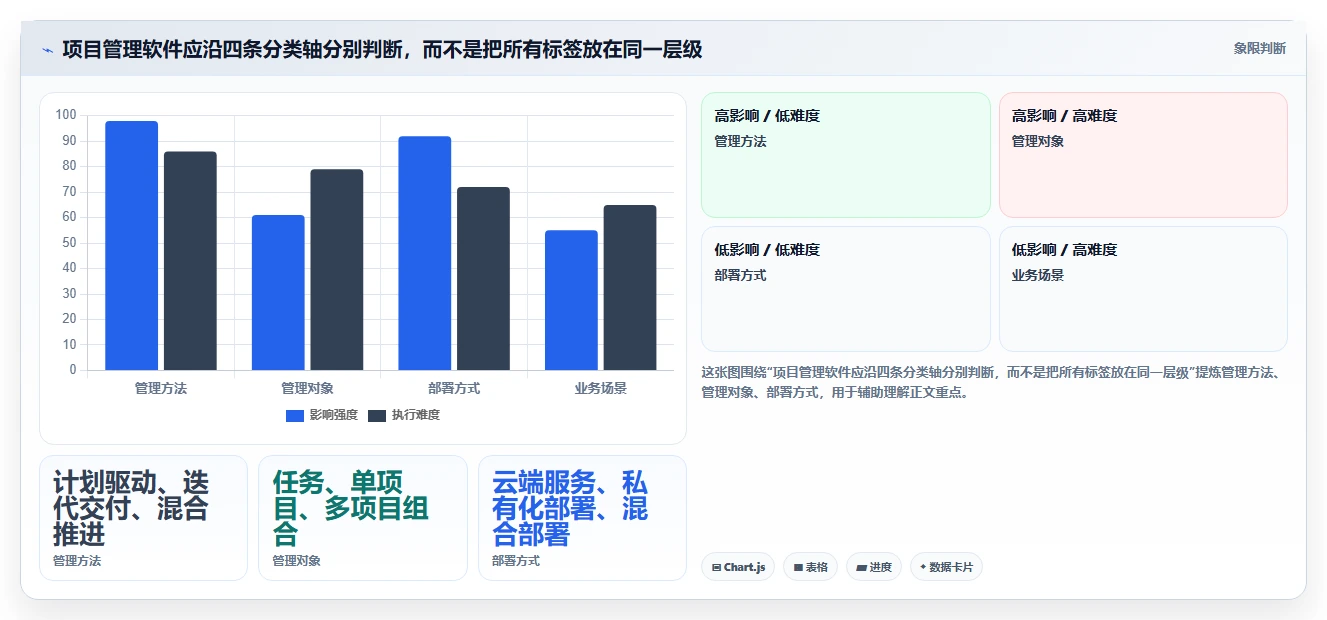Screen dimensions: 1327x620
Task: Click 部署方式 caption under 云端服务 card
Action: click(x=516, y=561)
